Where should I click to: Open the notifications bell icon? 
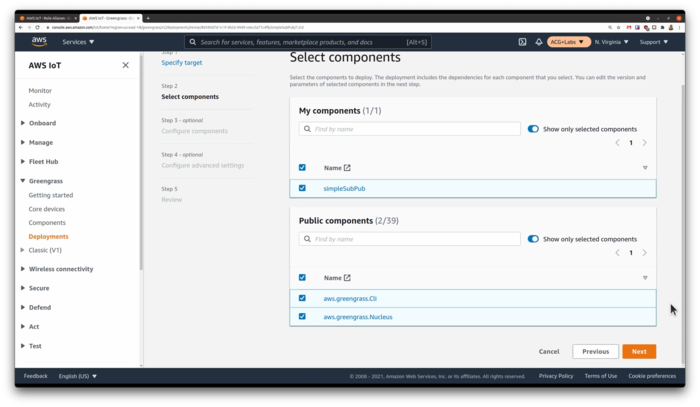coord(538,42)
